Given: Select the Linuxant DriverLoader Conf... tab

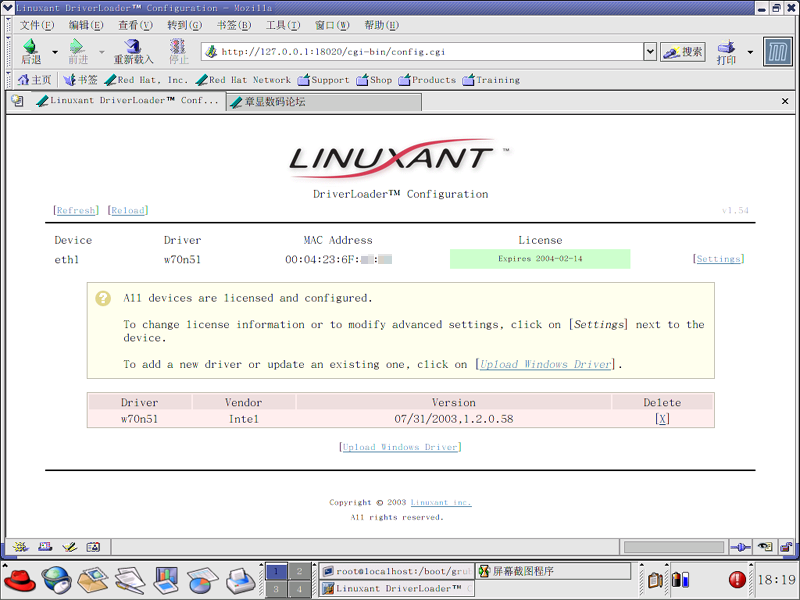Looking at the screenshot, I should (128, 101).
